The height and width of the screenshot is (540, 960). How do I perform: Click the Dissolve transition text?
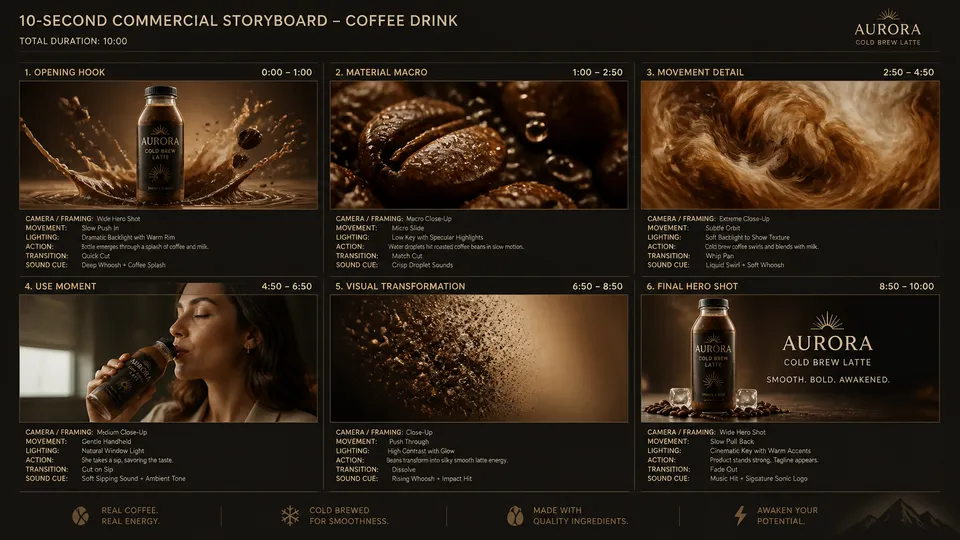(x=403, y=470)
